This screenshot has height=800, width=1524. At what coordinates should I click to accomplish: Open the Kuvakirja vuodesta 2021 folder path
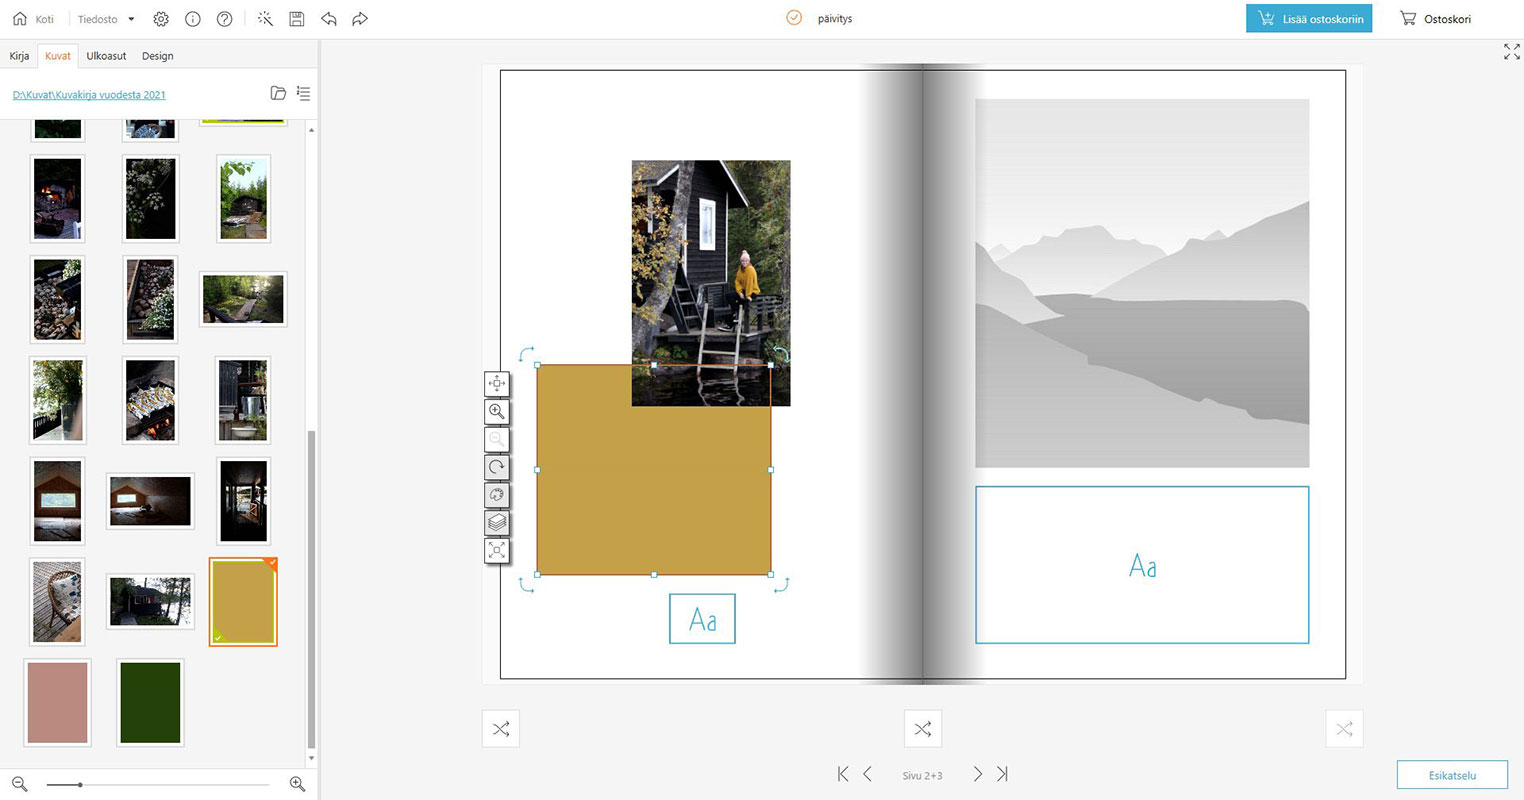click(89, 95)
